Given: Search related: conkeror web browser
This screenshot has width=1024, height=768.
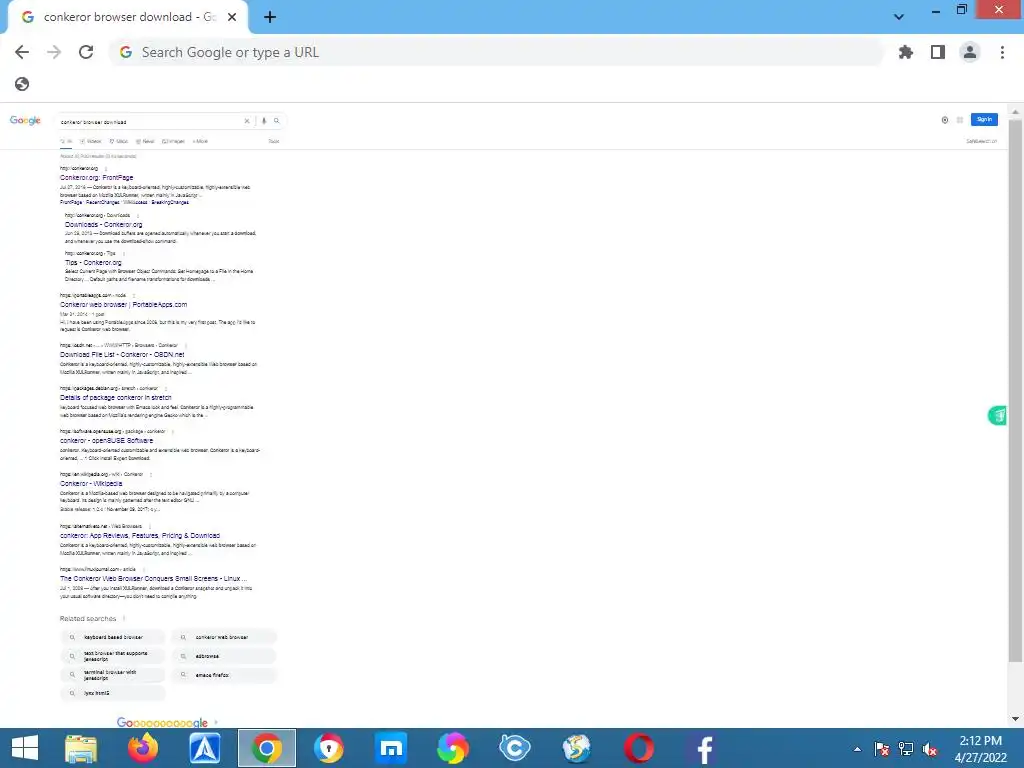Looking at the screenshot, I should (x=225, y=637).
